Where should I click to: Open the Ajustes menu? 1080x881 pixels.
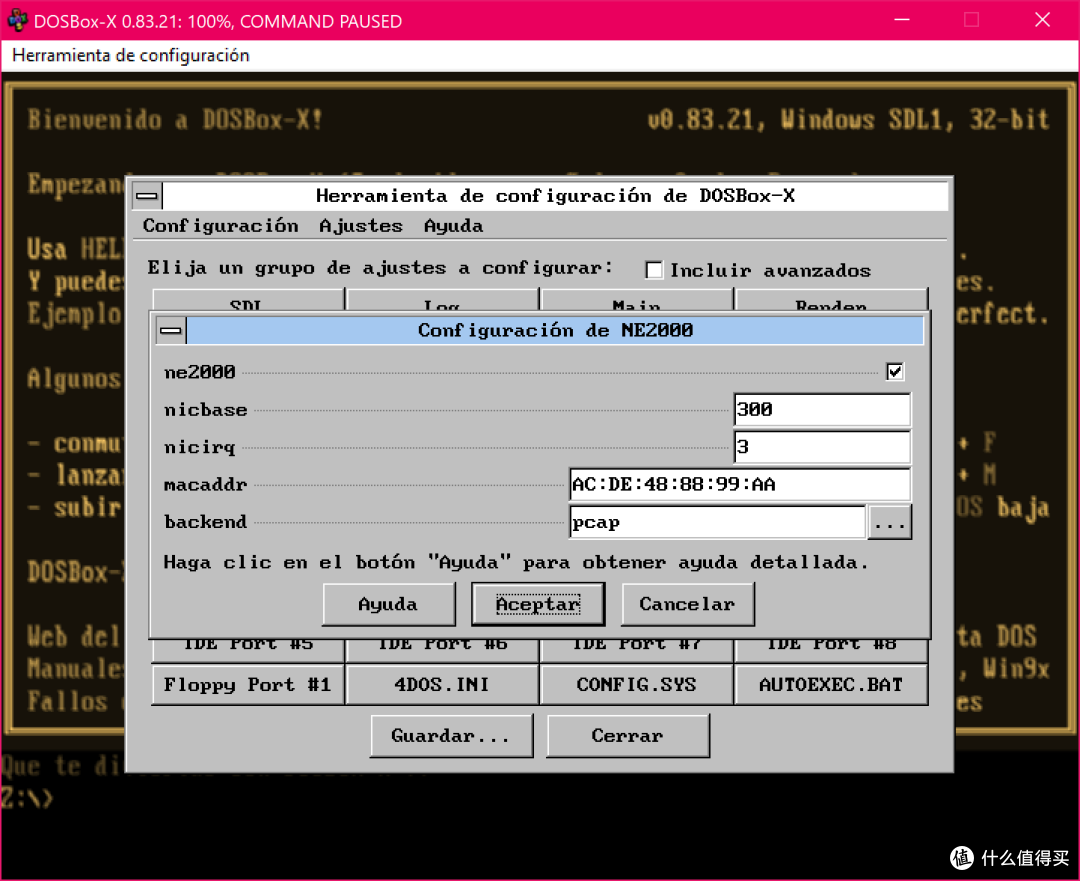pos(361,226)
